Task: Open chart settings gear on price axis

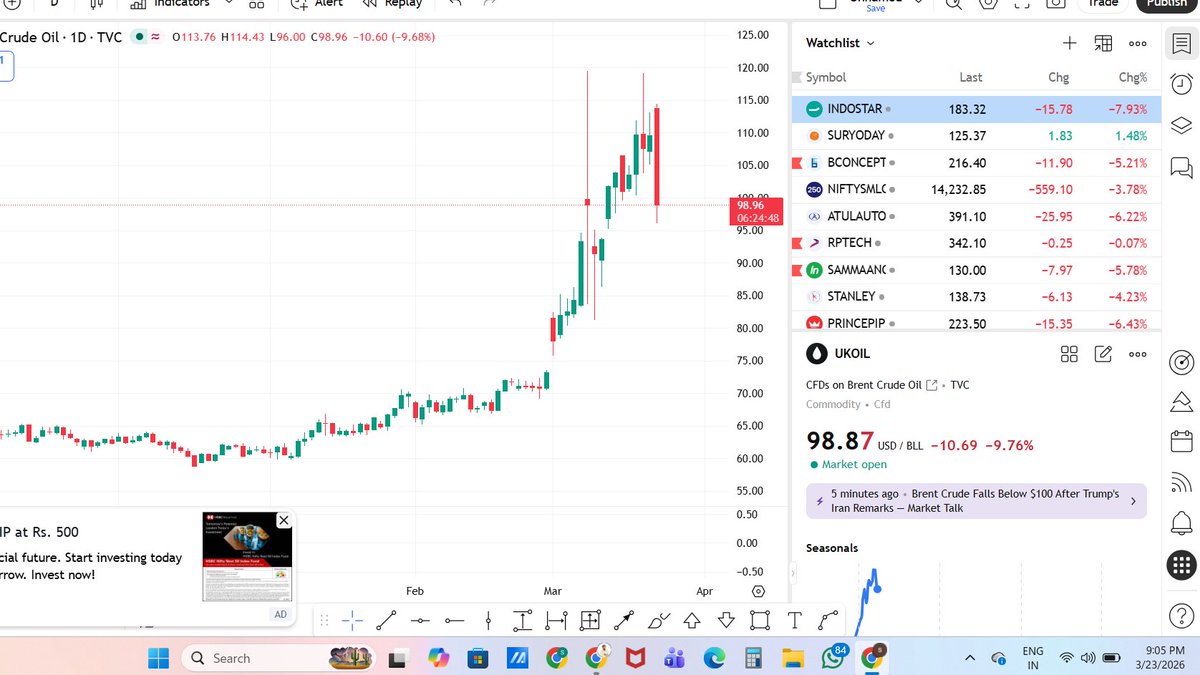Action: (x=758, y=591)
